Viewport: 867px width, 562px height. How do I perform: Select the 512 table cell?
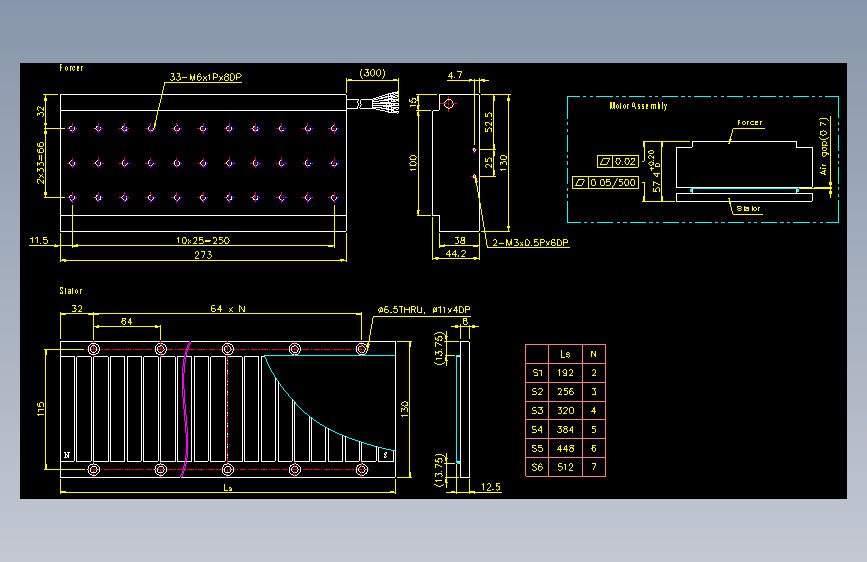click(x=565, y=467)
